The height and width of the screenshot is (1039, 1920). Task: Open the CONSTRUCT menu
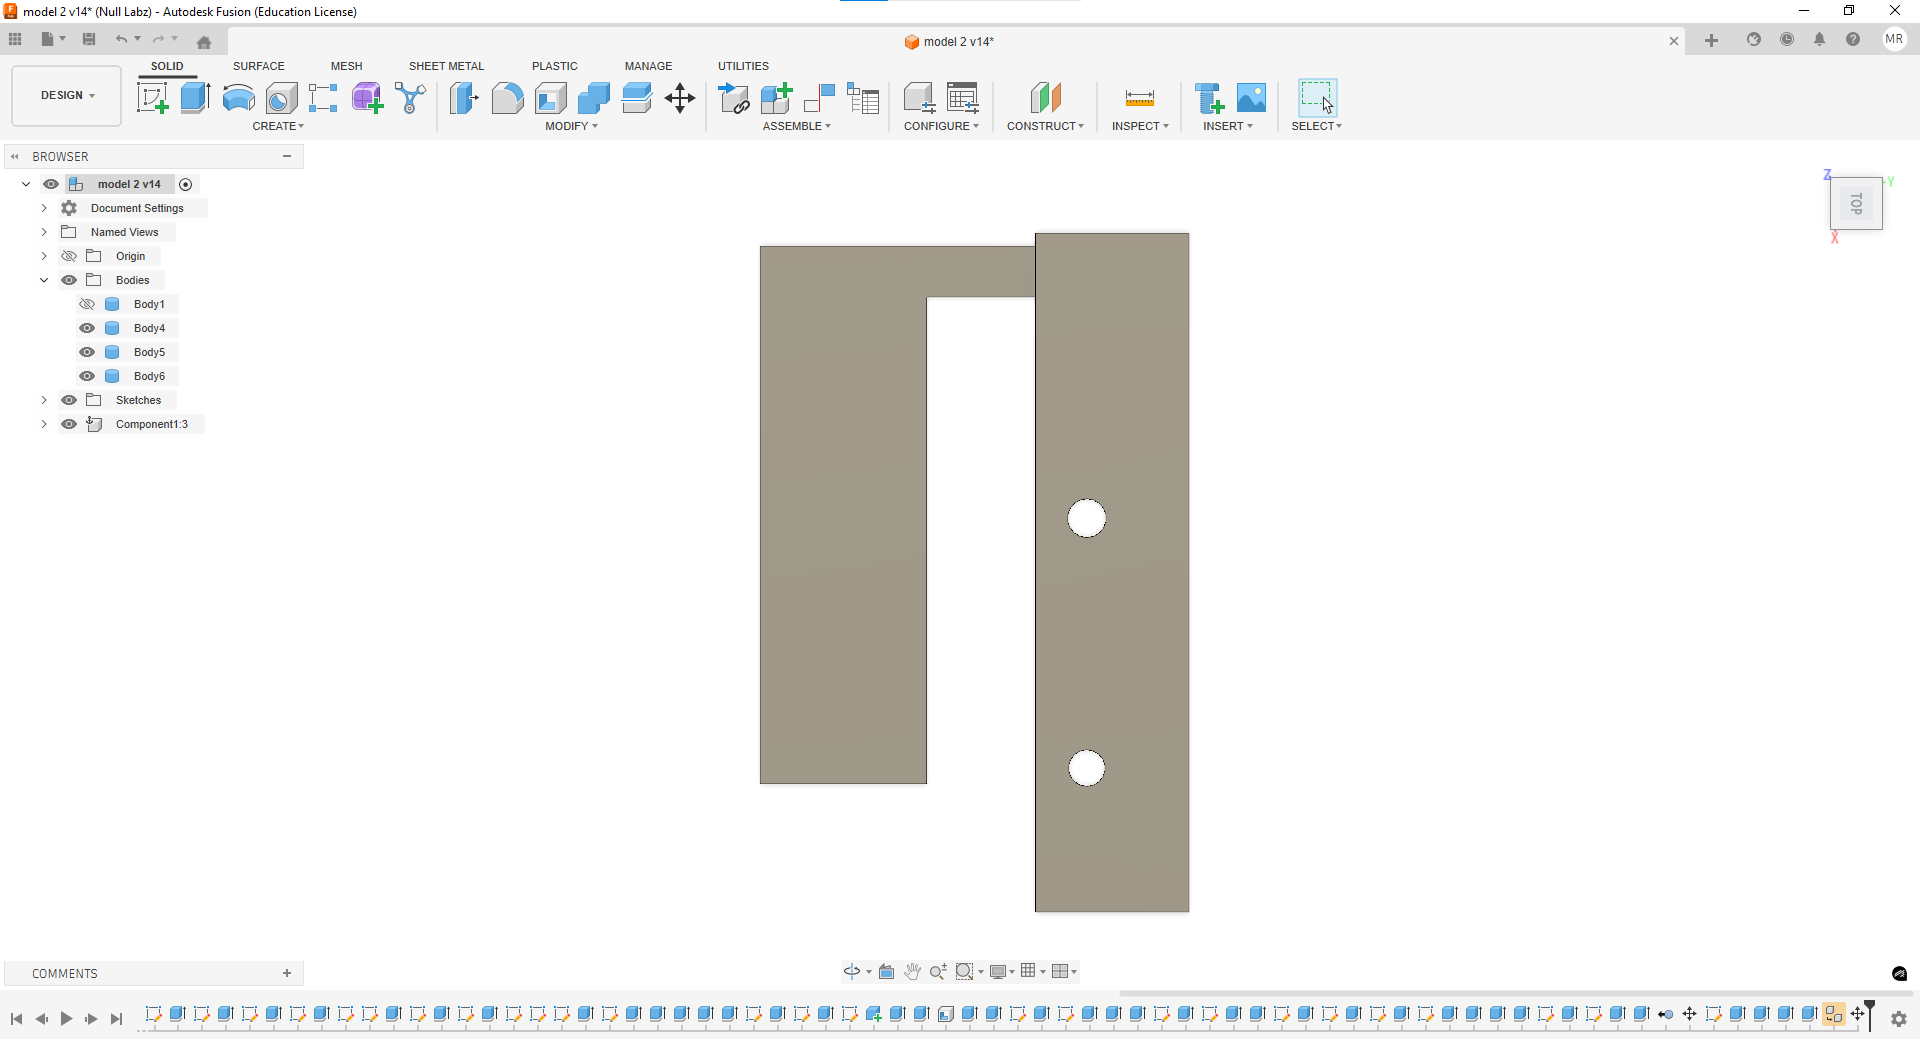(x=1045, y=126)
